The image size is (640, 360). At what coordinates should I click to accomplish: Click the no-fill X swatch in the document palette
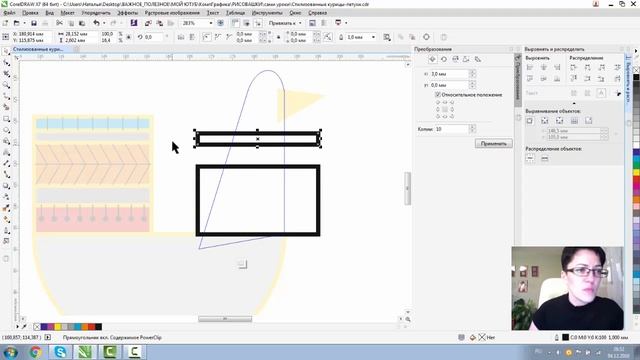tap(37, 327)
